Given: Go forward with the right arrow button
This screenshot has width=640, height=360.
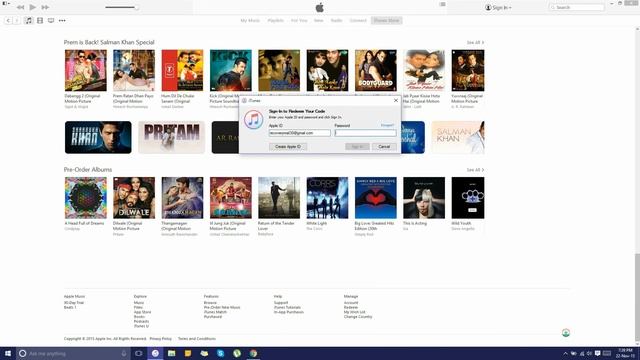Looking at the screenshot, I should point(17,20).
